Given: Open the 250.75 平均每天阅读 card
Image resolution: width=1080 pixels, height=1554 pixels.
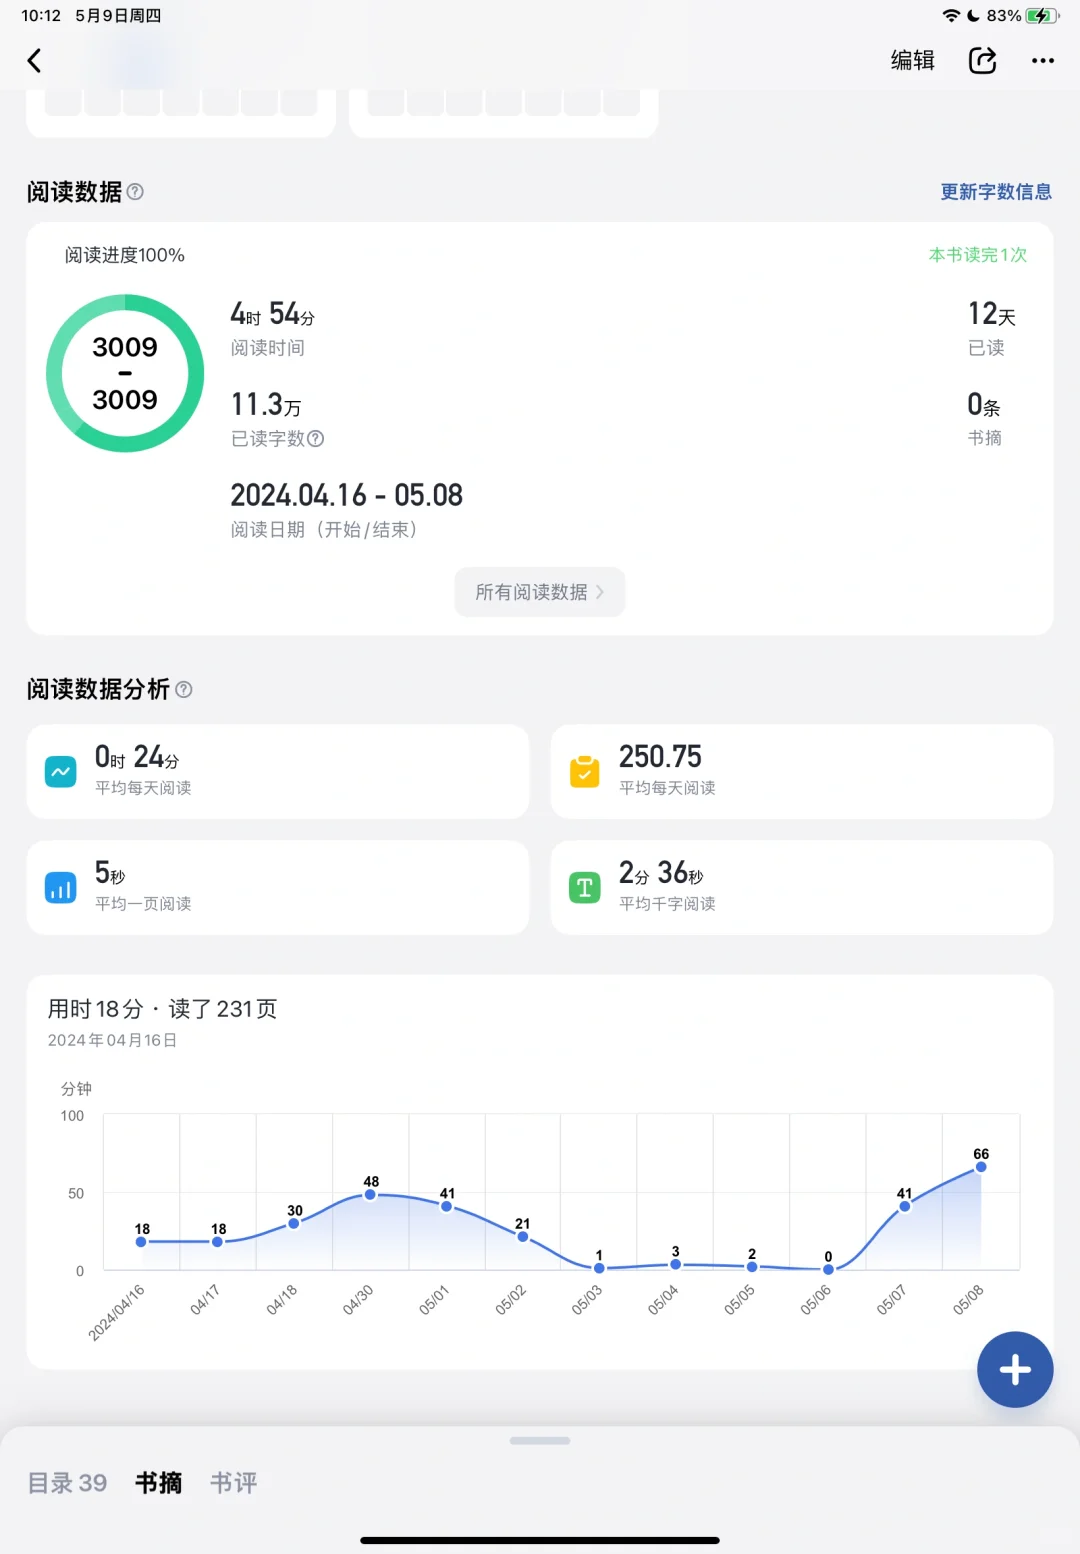Looking at the screenshot, I should click(802, 772).
